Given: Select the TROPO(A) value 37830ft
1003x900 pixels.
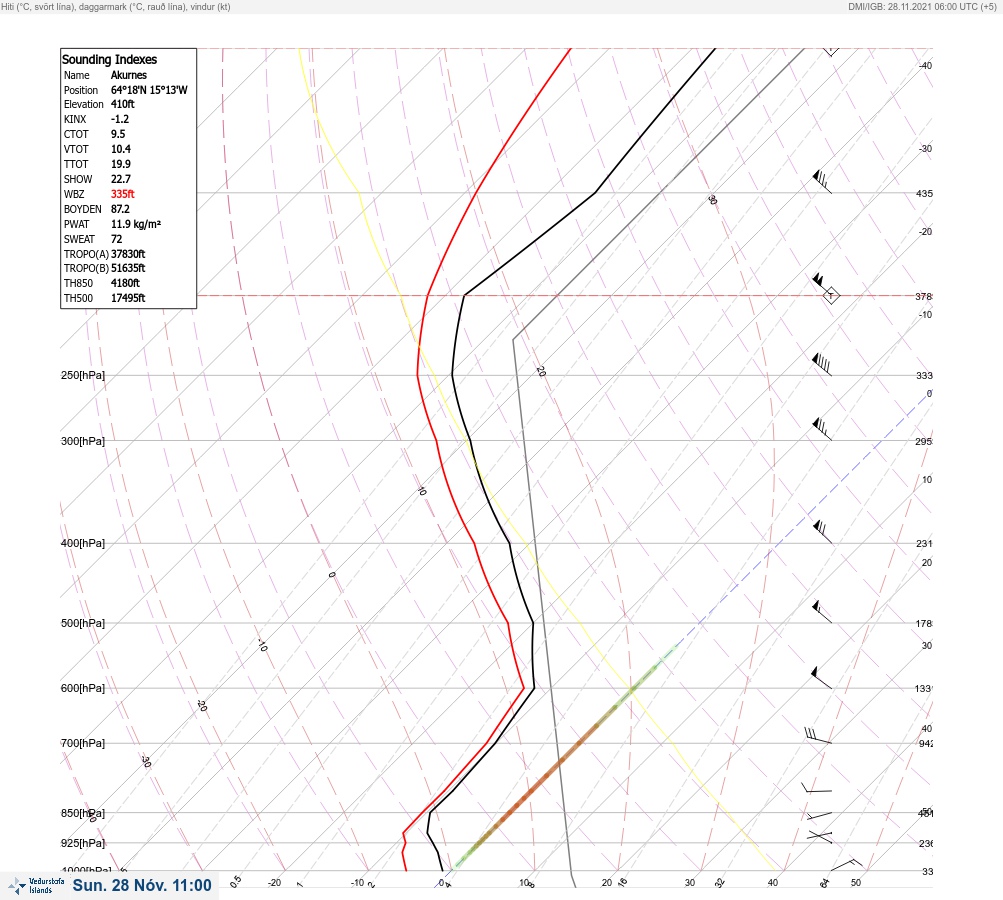Looking at the screenshot, I should (x=128, y=254).
